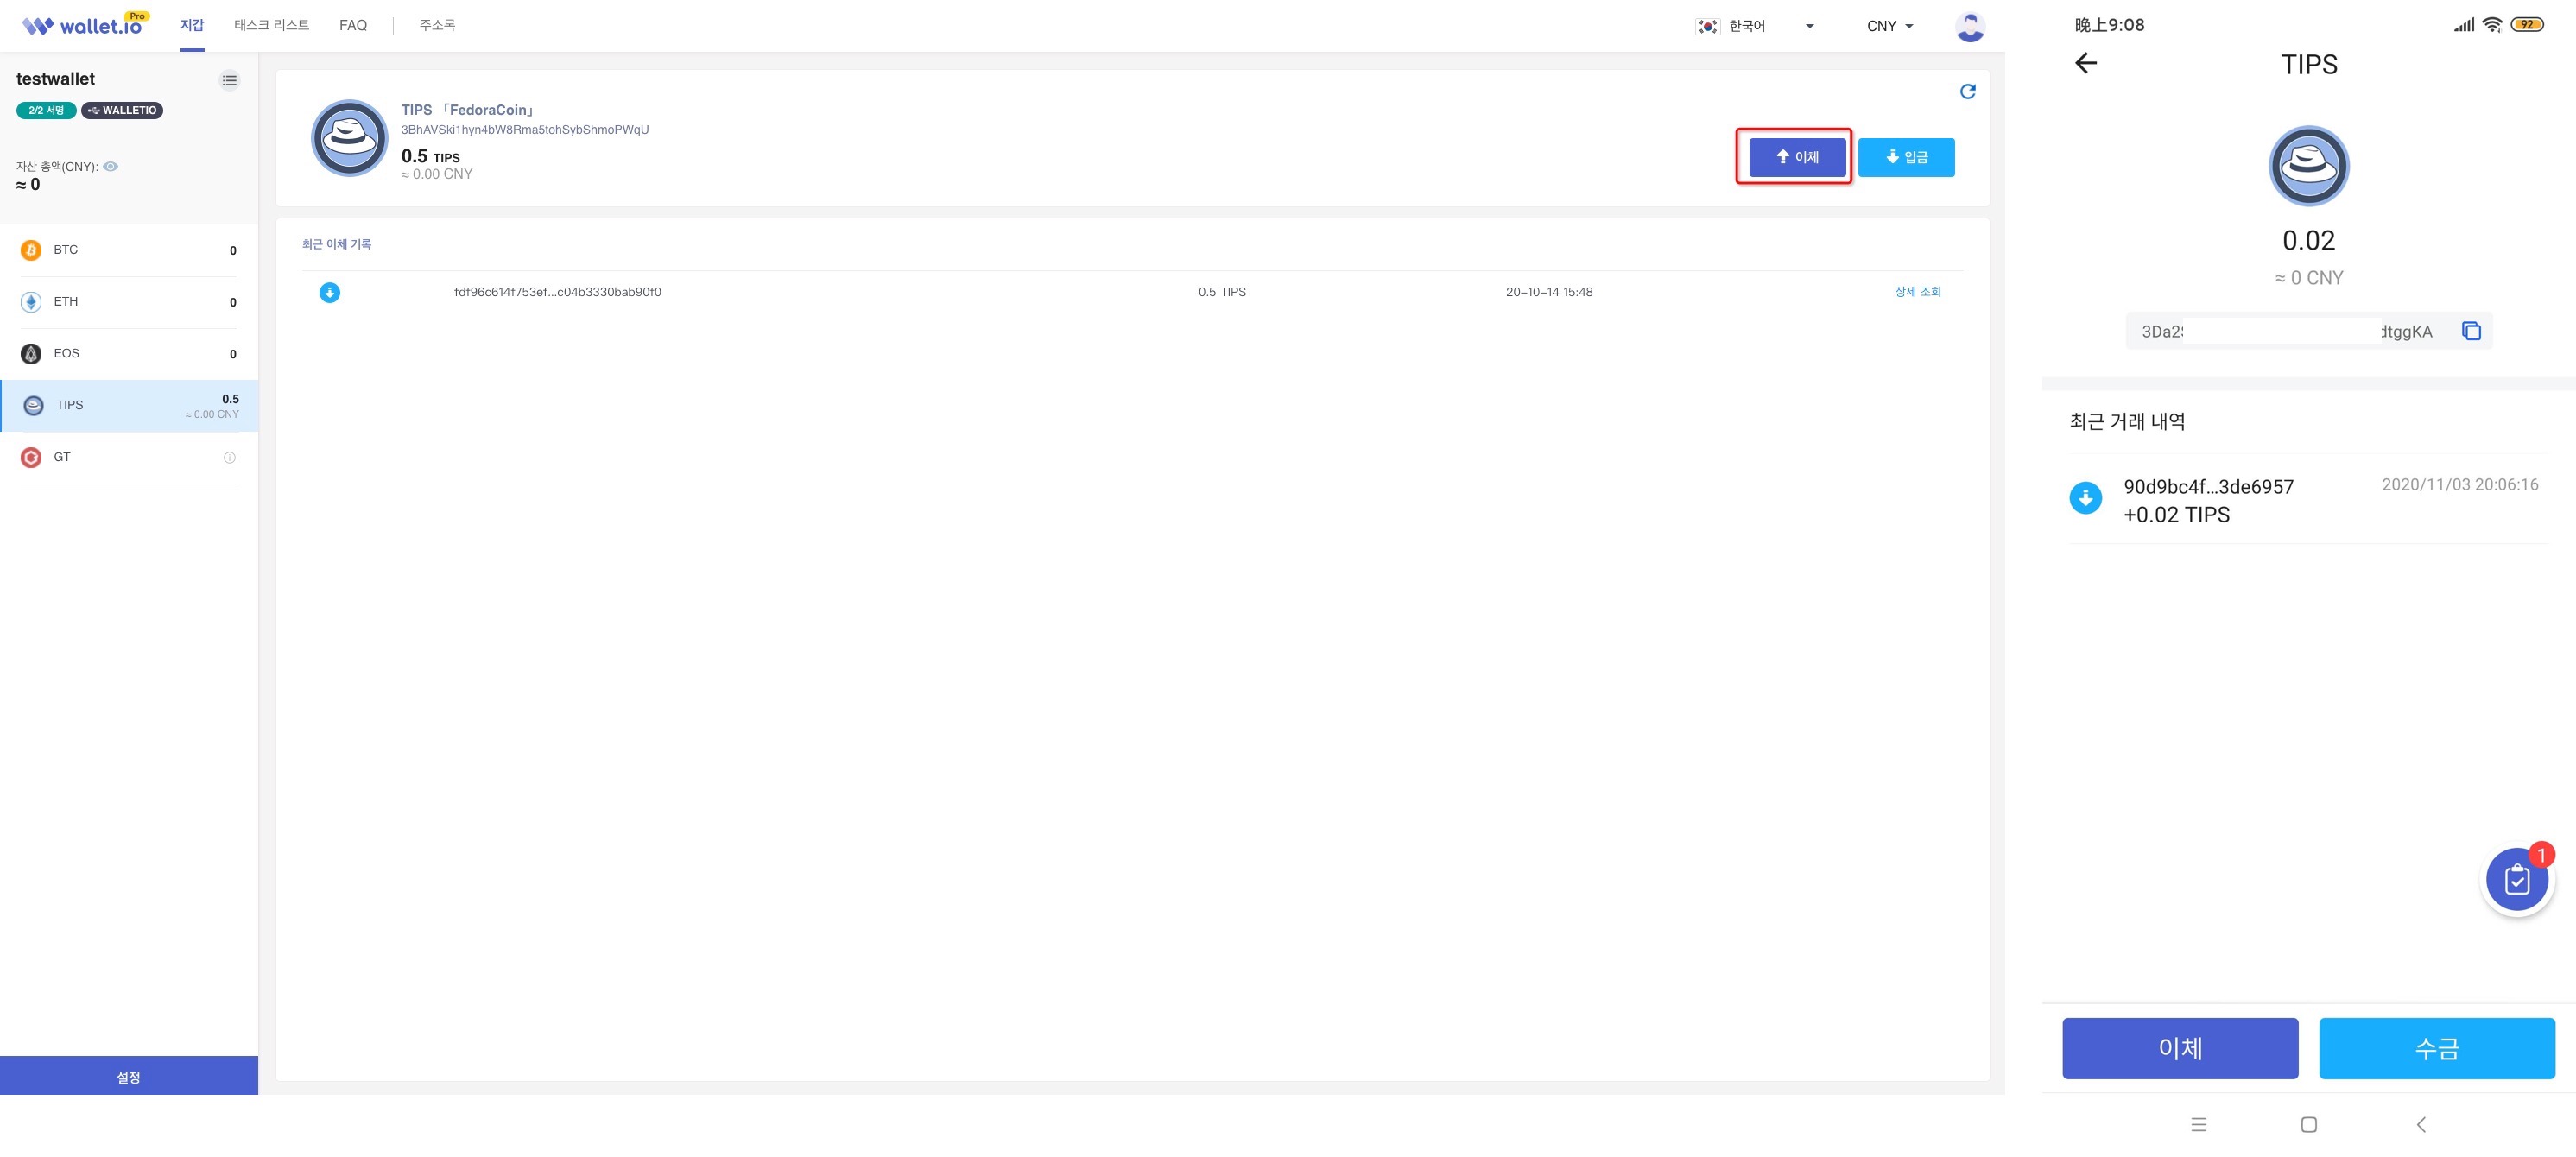2576x1157 pixels.
Task: Copy the TIPS address on the phone screen
Action: (x=2471, y=331)
